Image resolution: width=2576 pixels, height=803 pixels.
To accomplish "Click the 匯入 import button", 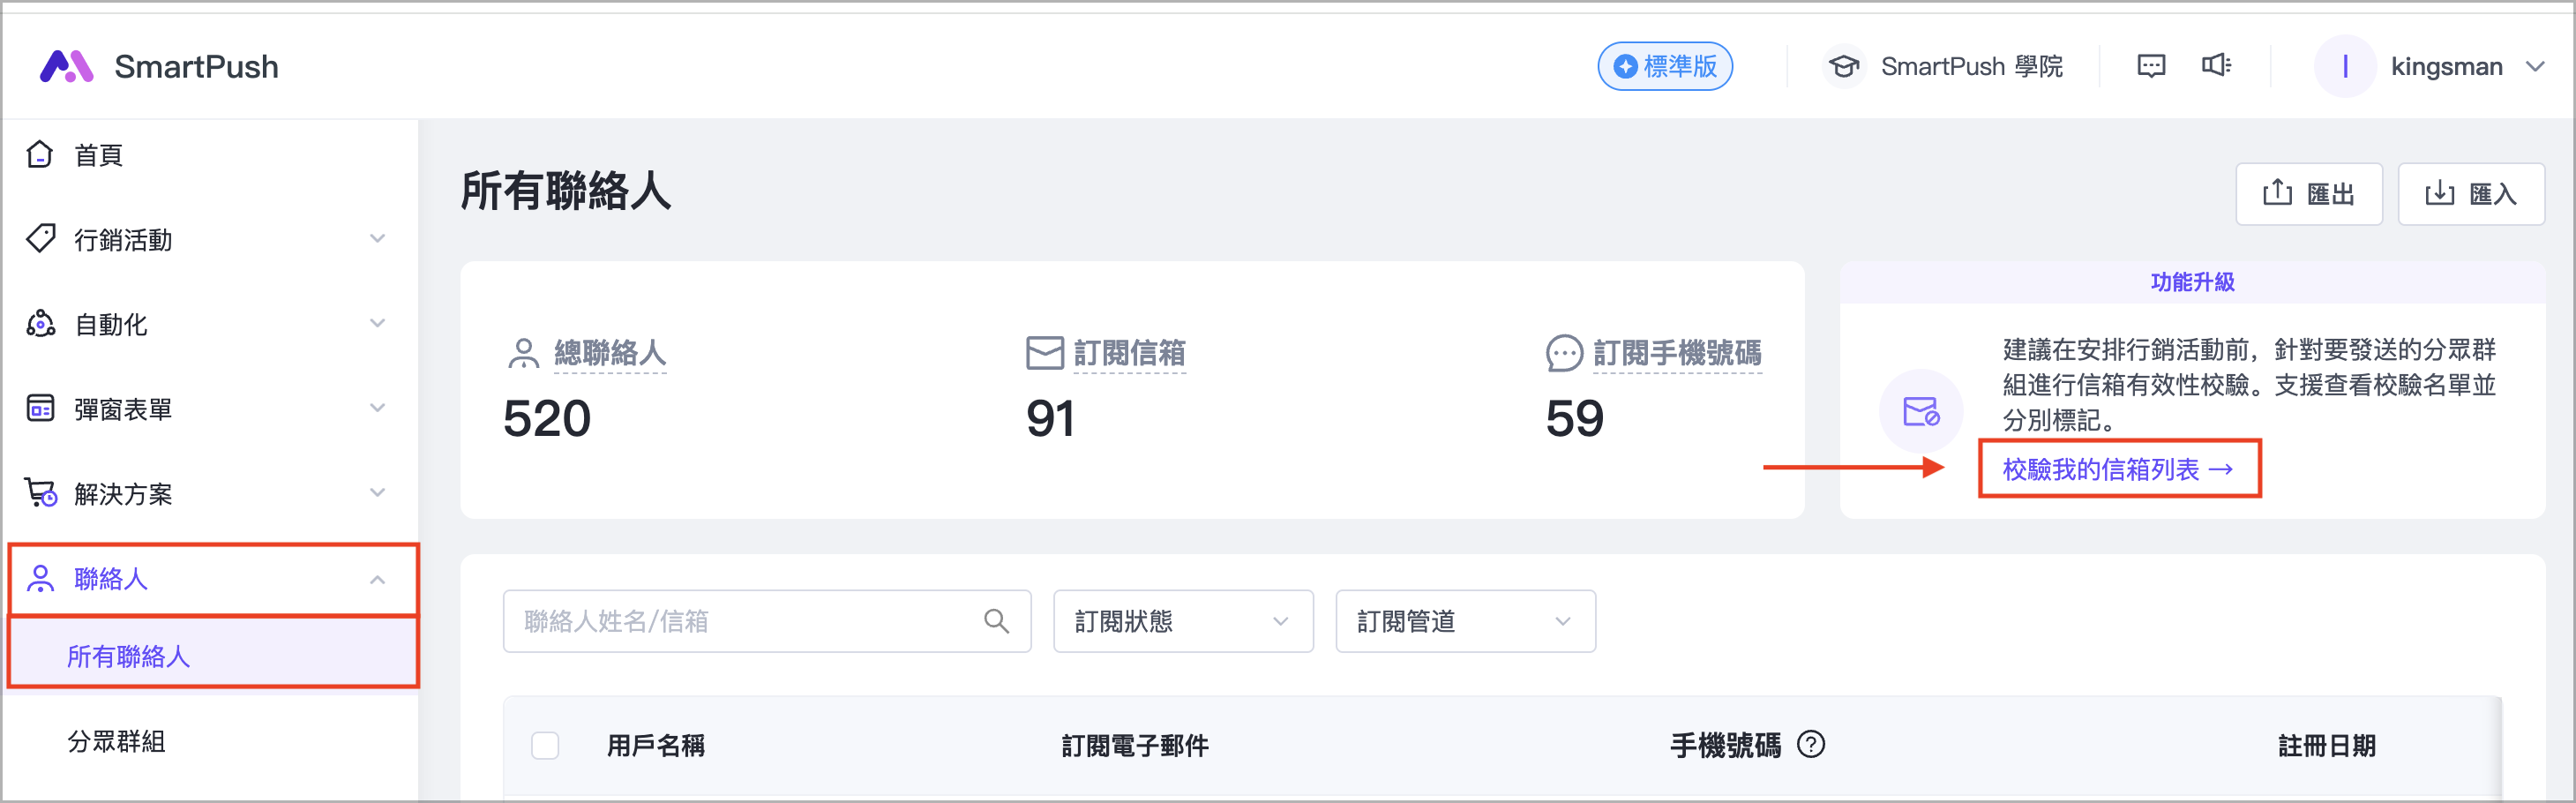I will click(x=2470, y=194).
